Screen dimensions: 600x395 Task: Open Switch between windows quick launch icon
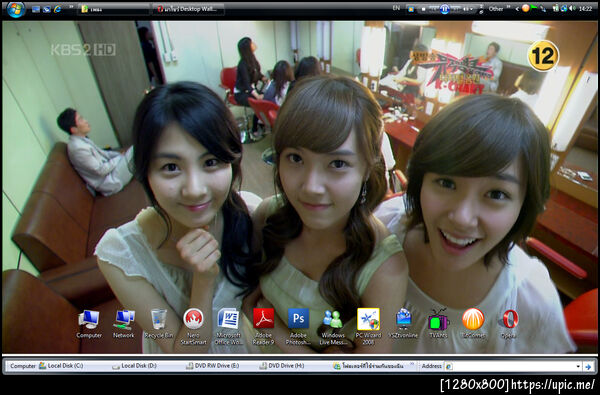(47, 9)
